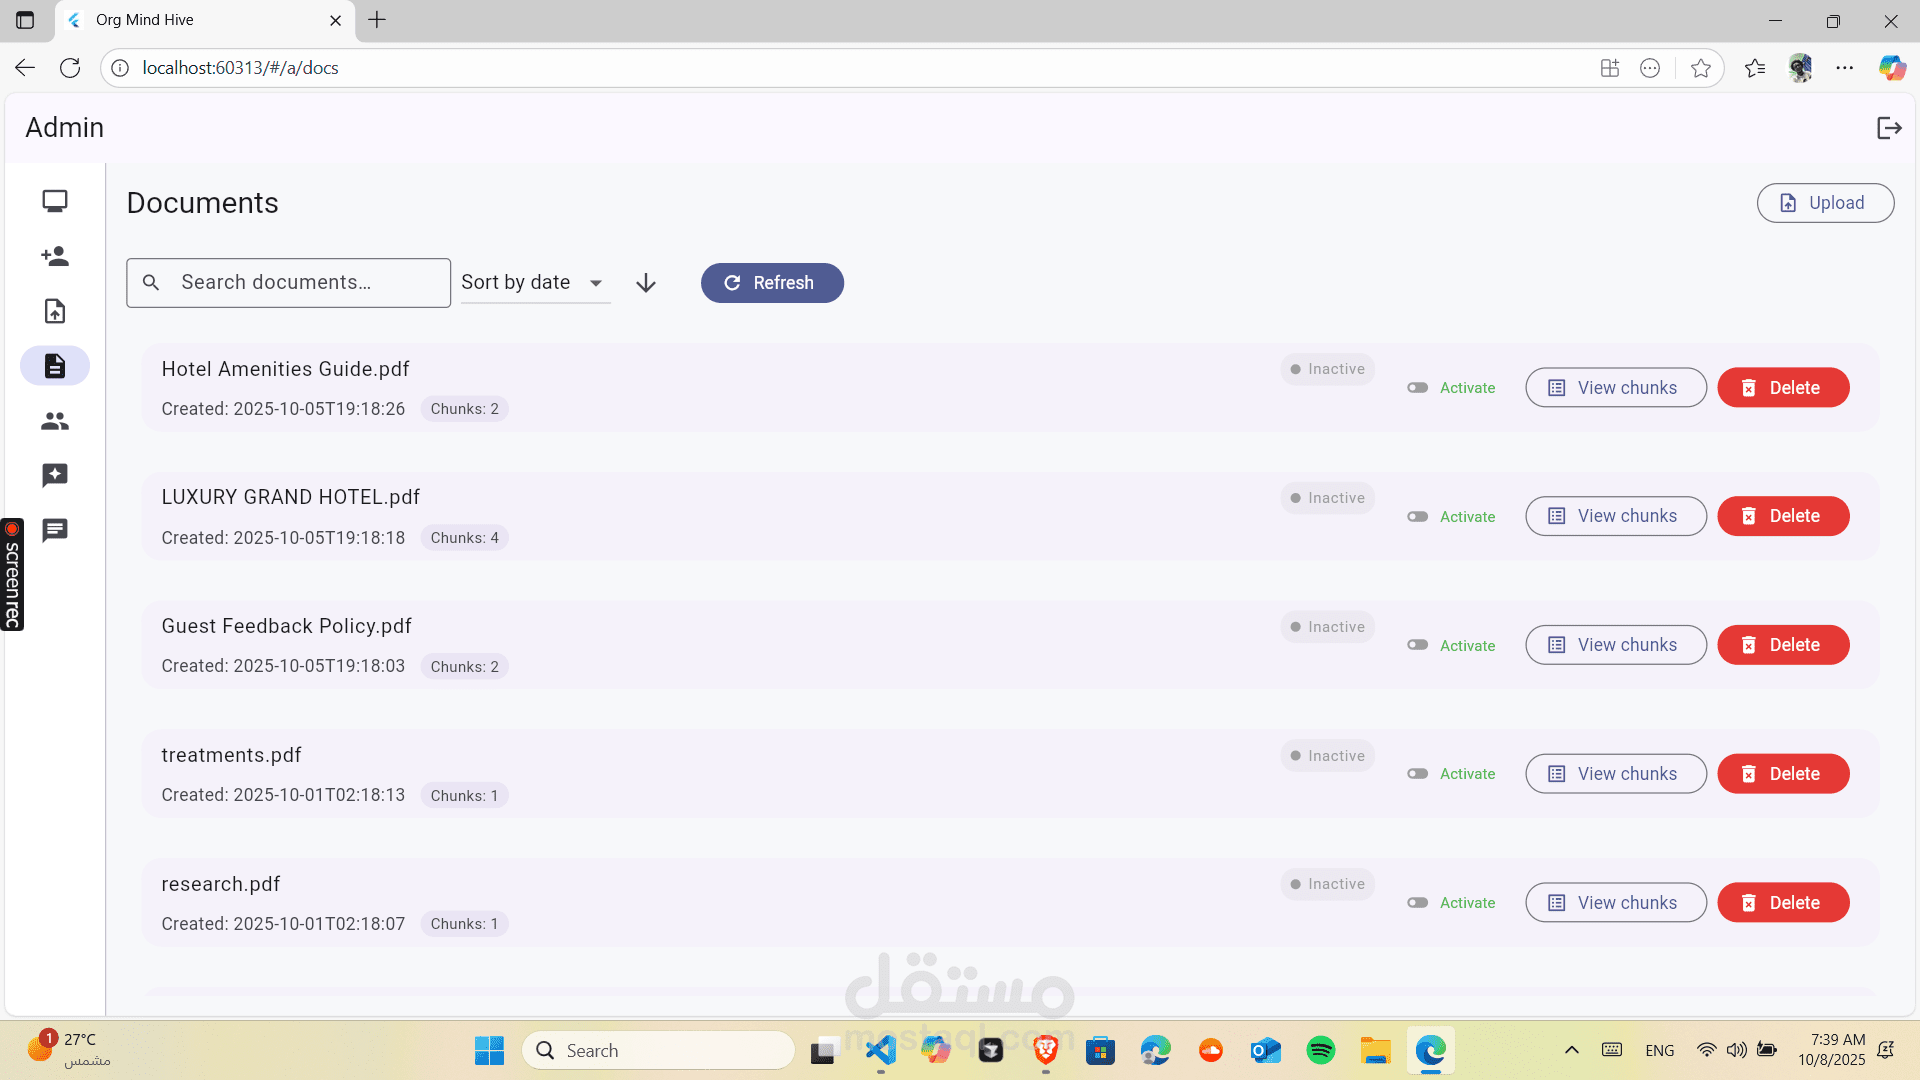Image resolution: width=1920 pixels, height=1080 pixels.
Task: Click the logout icon at top right
Action: coord(1888,128)
